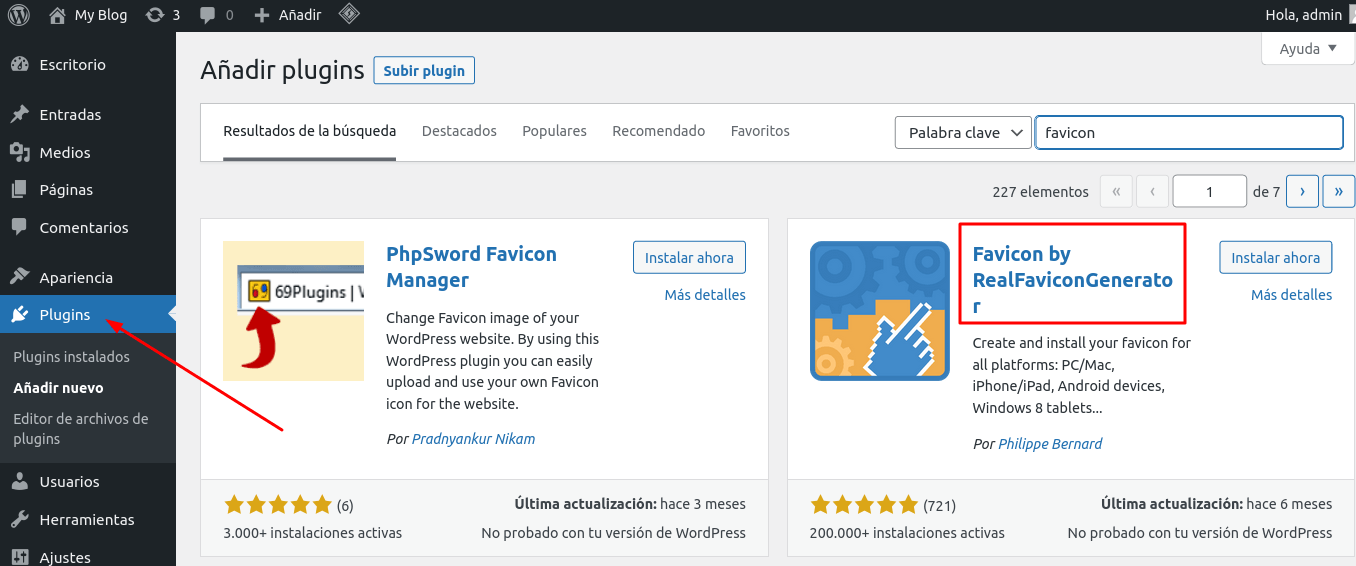Click the current page number field
The height and width of the screenshot is (566, 1356).
(1209, 191)
